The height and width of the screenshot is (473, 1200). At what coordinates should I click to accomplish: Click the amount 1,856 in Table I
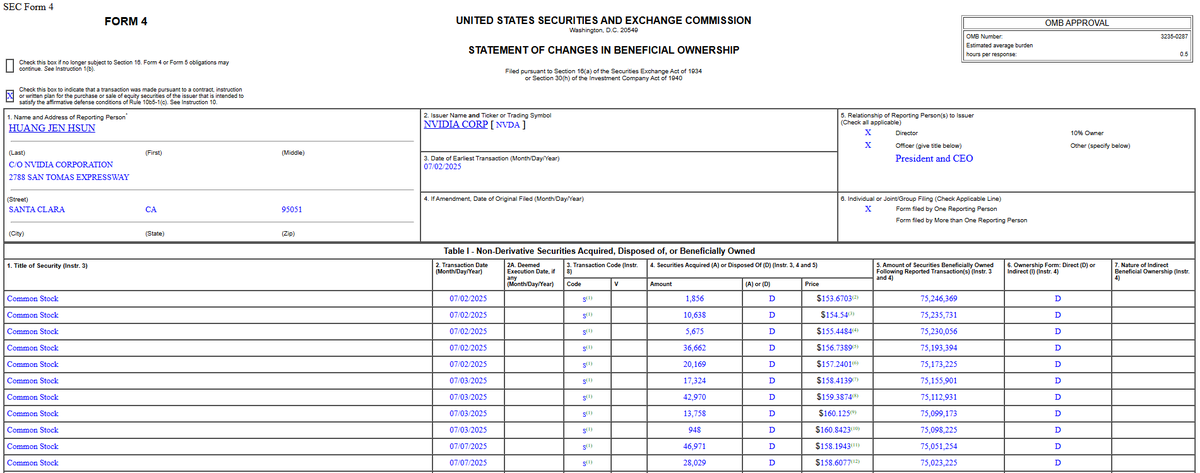695,299
